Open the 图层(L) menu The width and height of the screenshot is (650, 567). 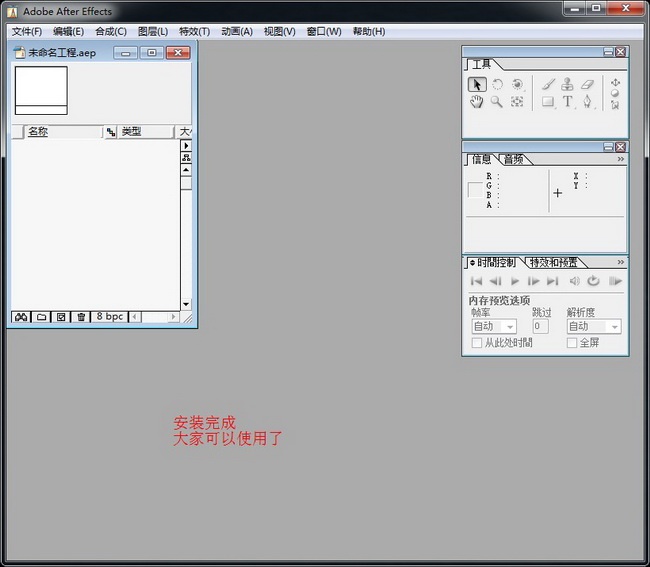[x=153, y=32]
